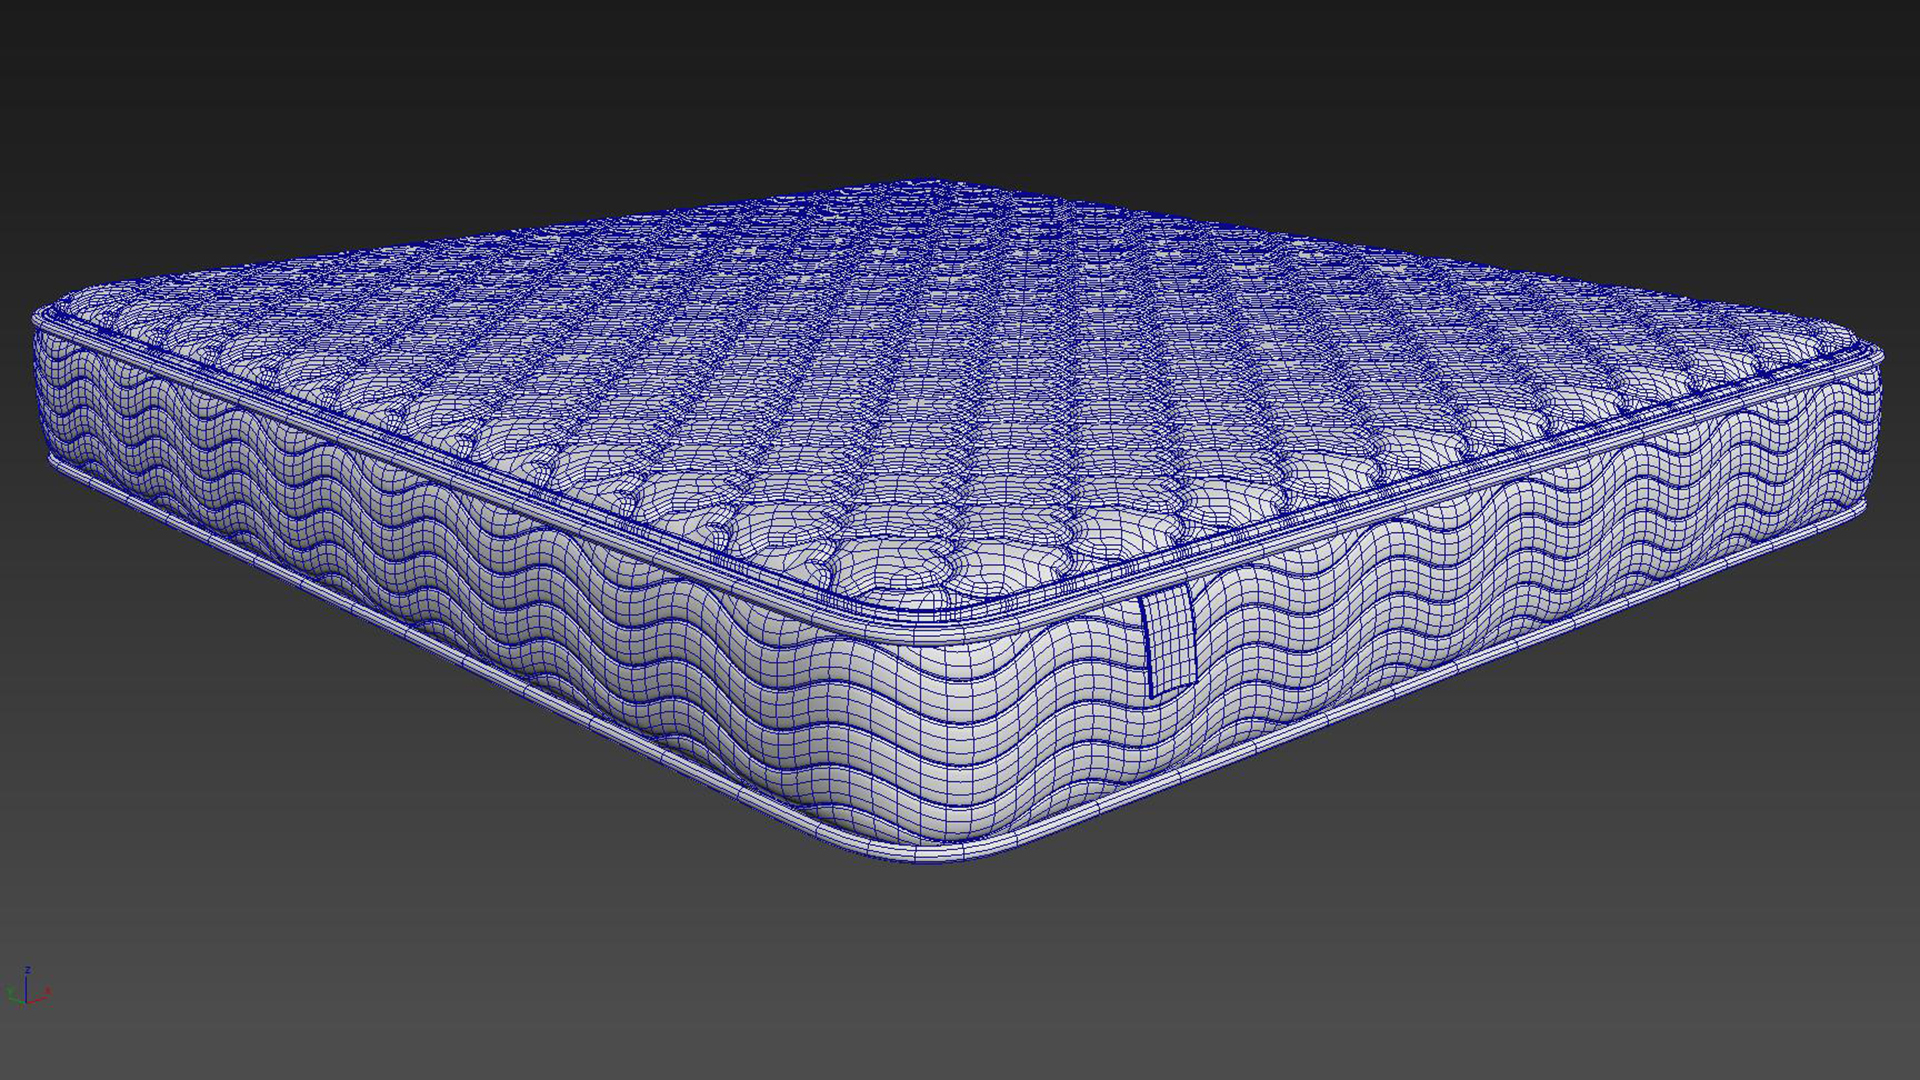This screenshot has height=1080, width=1920.
Task: Click the red X axis label
Action: pos(48,989)
